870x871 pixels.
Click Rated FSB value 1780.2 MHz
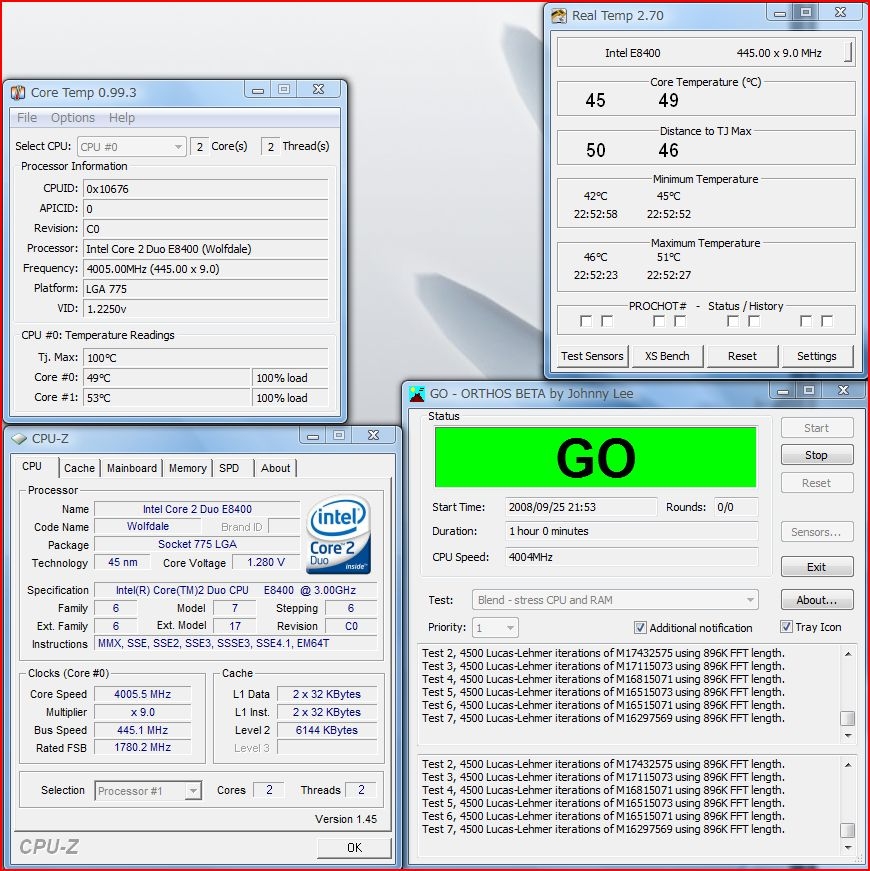pyautogui.click(x=142, y=748)
